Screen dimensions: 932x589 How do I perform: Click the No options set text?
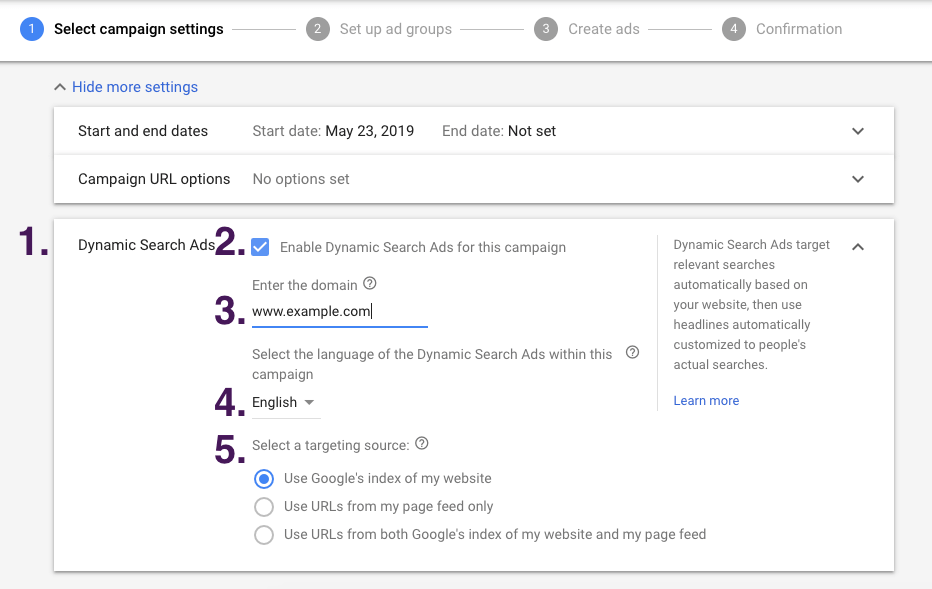tap(301, 179)
